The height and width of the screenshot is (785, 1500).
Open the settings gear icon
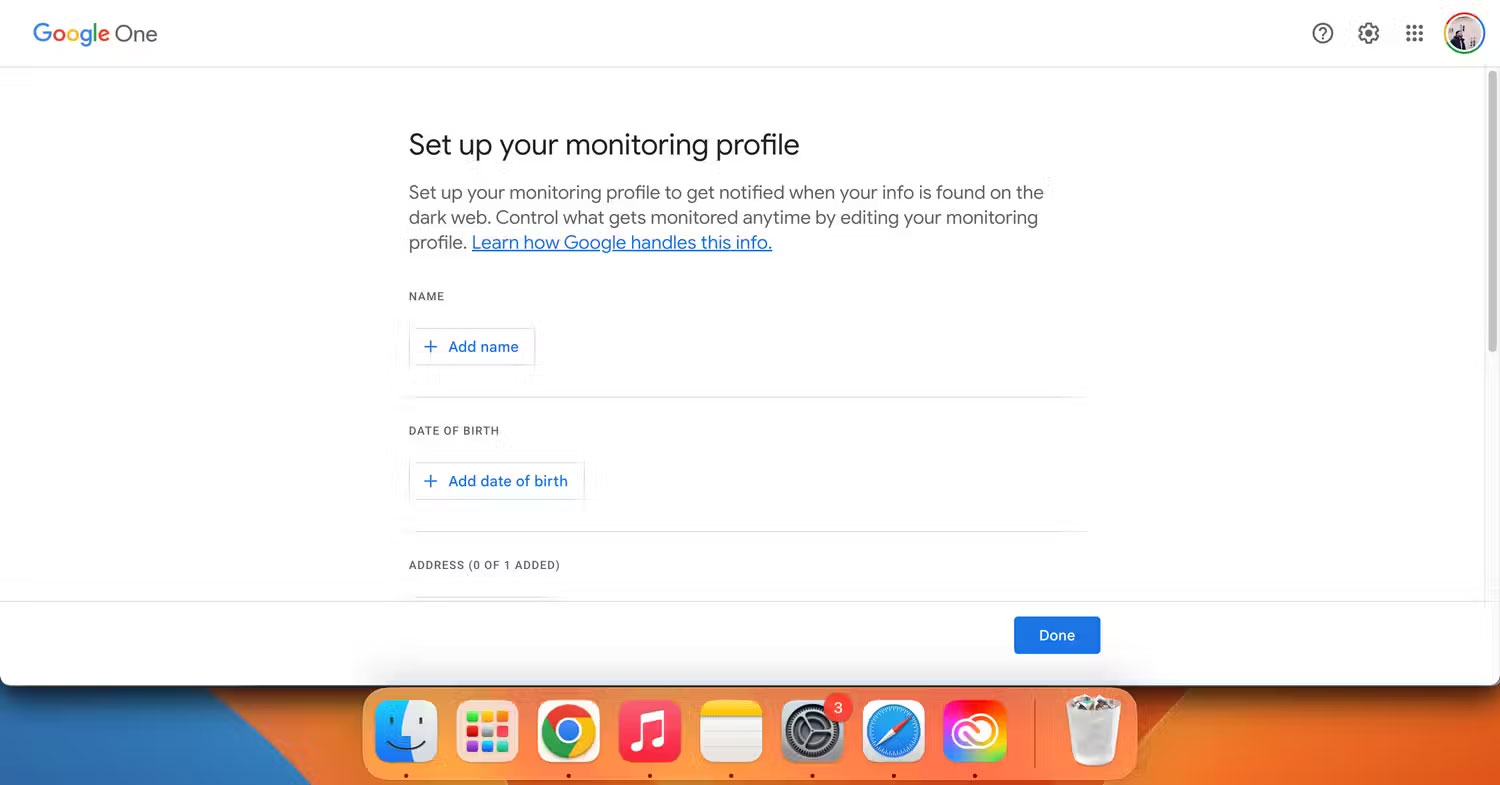(1368, 33)
